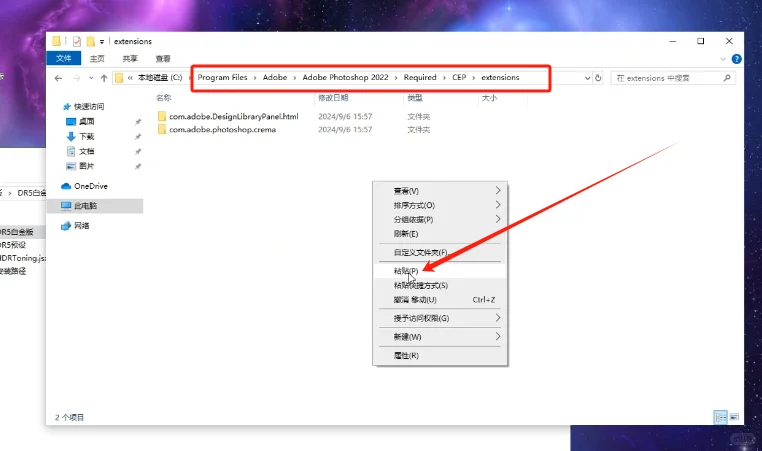Click Adobe Photoshop 2022 in address path
Screen dimensions: 762x451
pyautogui.click(x=346, y=77)
